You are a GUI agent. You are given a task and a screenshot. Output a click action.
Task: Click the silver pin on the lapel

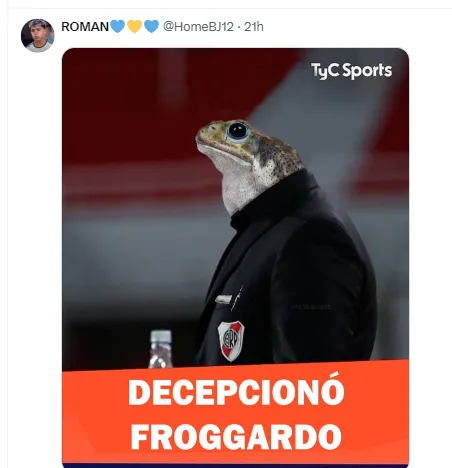(x=223, y=299)
